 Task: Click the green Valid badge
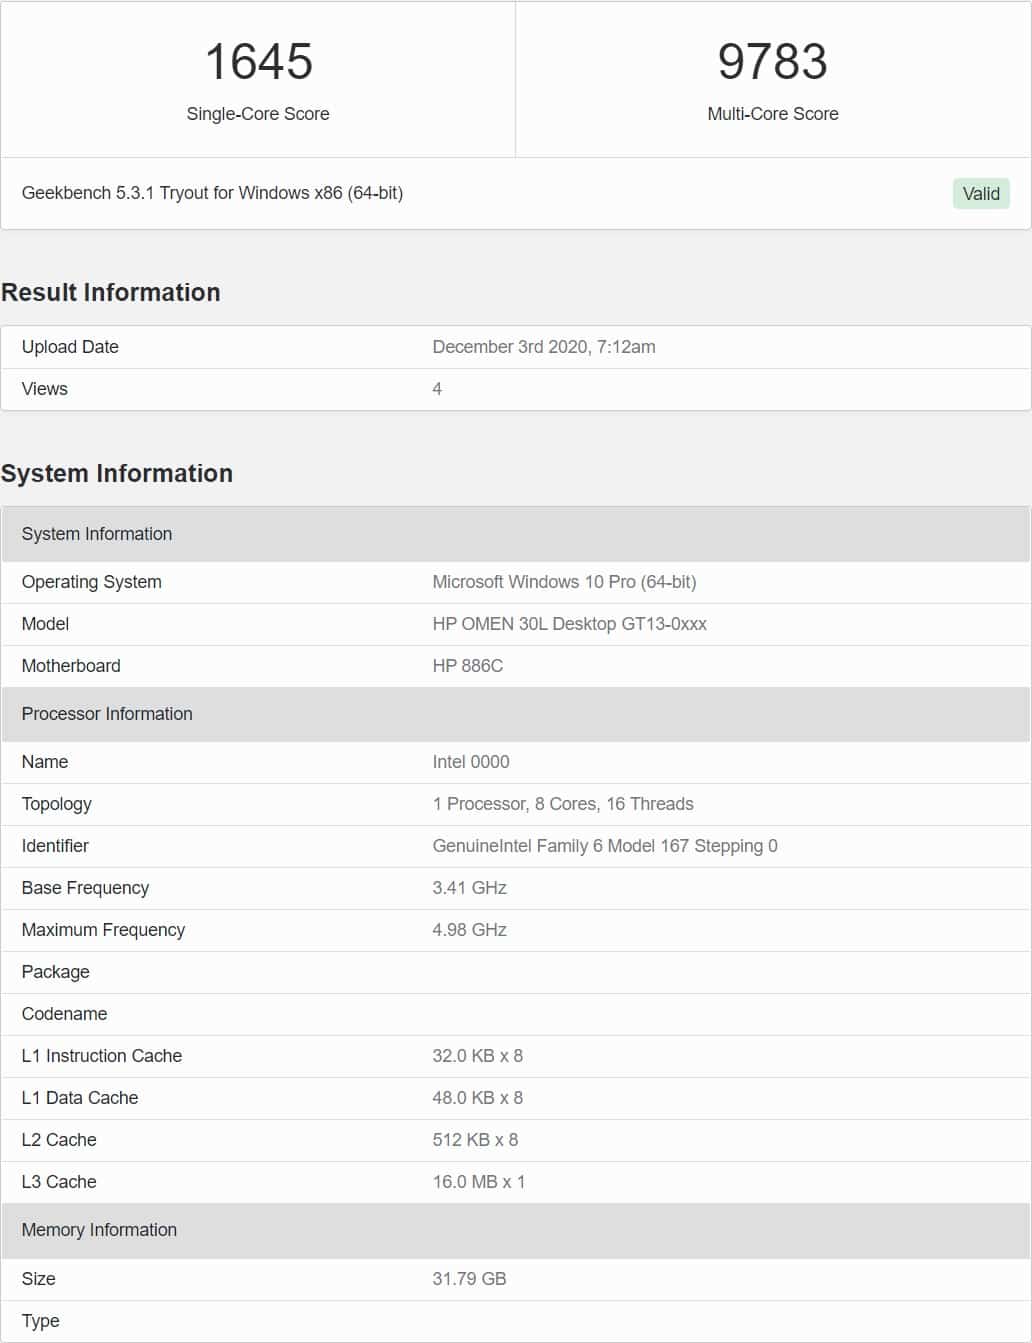click(x=981, y=193)
